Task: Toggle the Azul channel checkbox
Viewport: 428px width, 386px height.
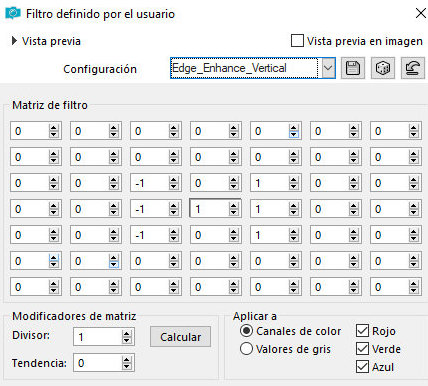Action: tap(362, 367)
